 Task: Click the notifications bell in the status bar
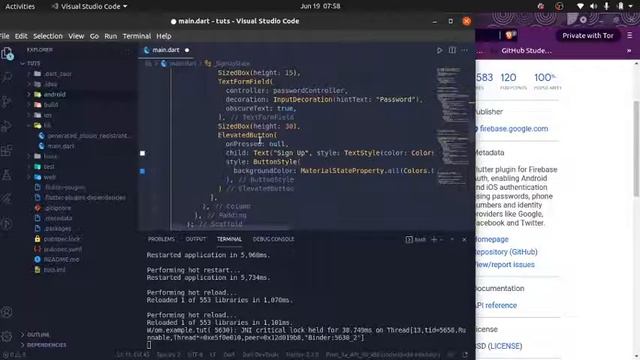pos(465,355)
